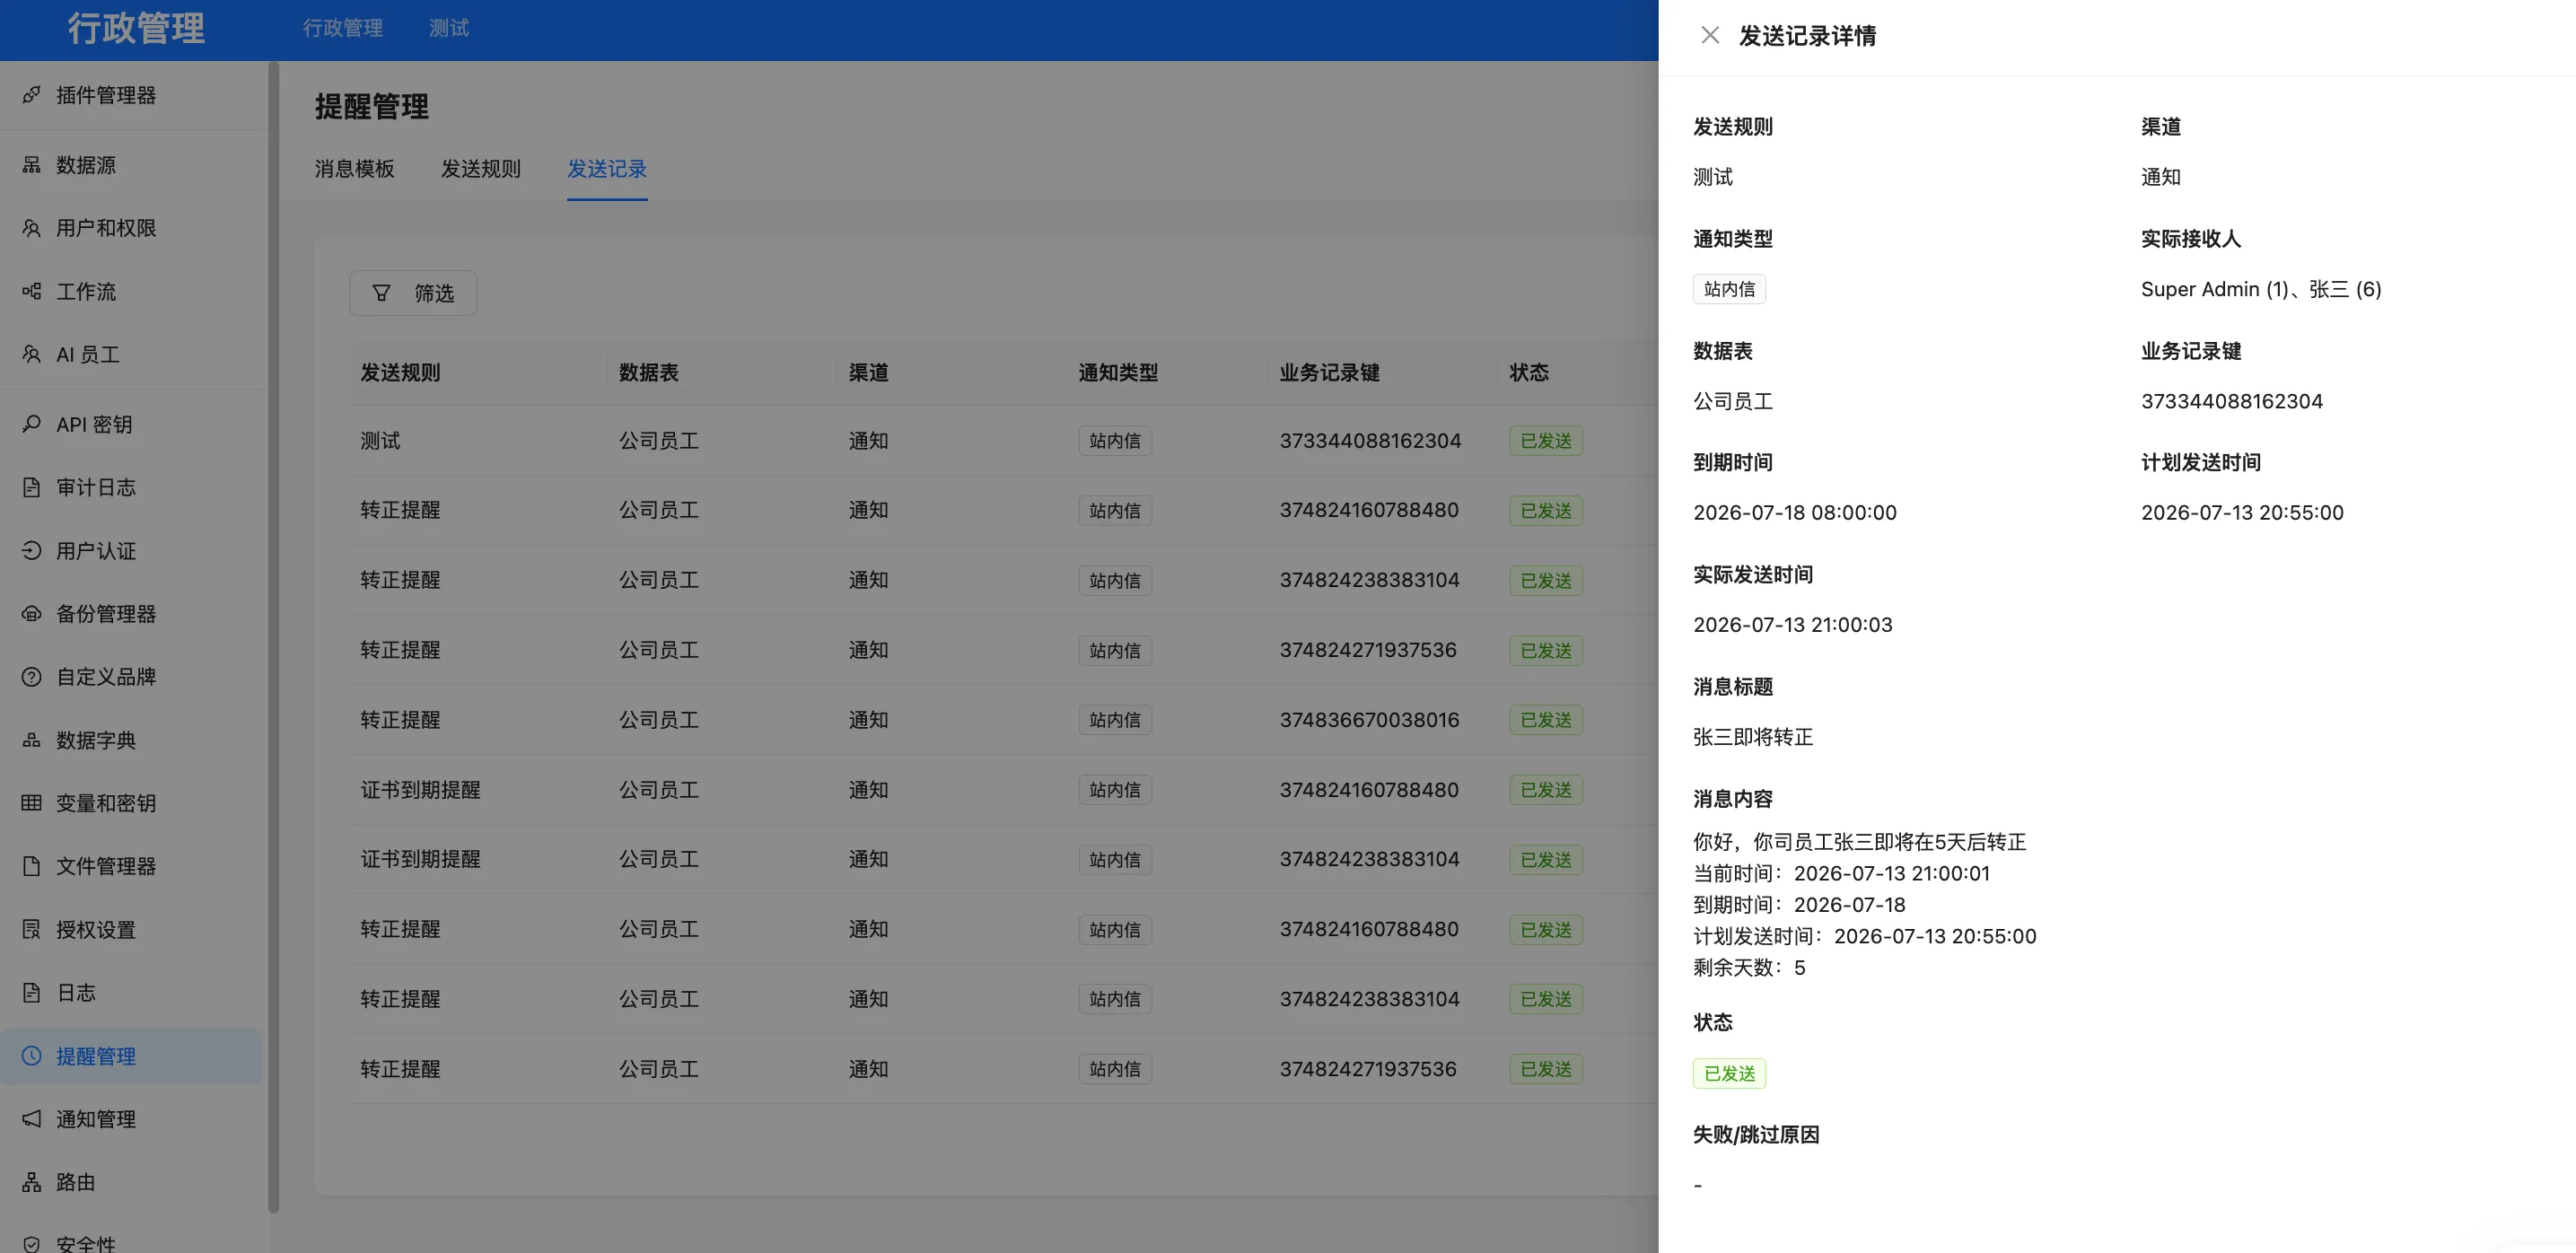Click the 已发送 status tag in the 测试 row
The width and height of the screenshot is (2576, 1253).
click(1546, 441)
